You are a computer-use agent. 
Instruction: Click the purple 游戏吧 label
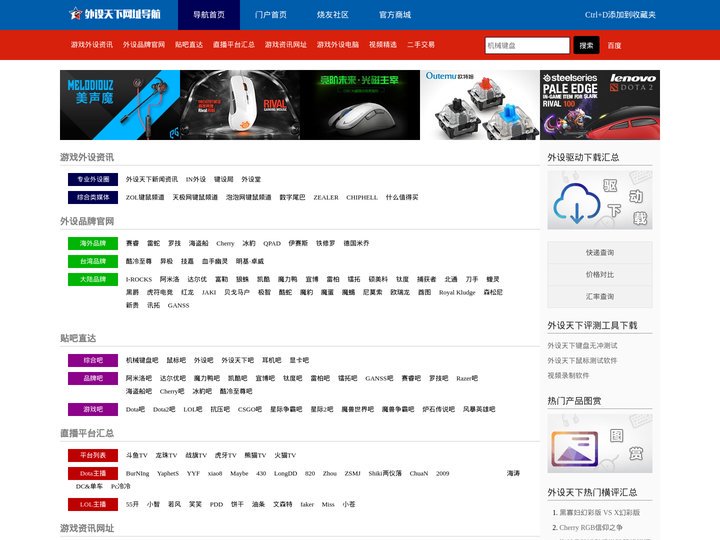(x=93, y=409)
